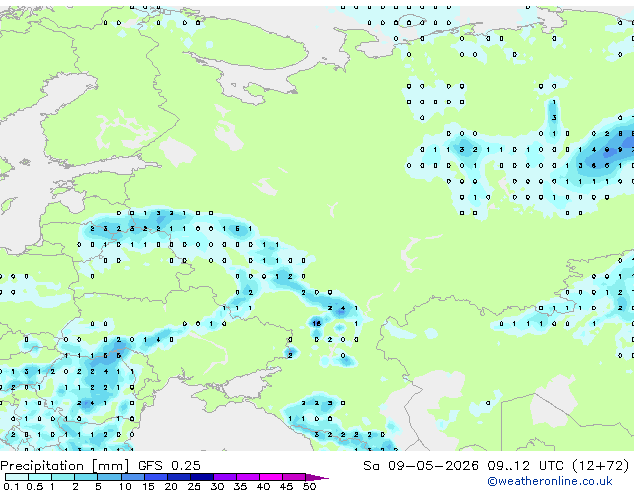634x490 pixels.
Task: Click the 25–30 mm dark navy legend swatch
Action: (202, 477)
